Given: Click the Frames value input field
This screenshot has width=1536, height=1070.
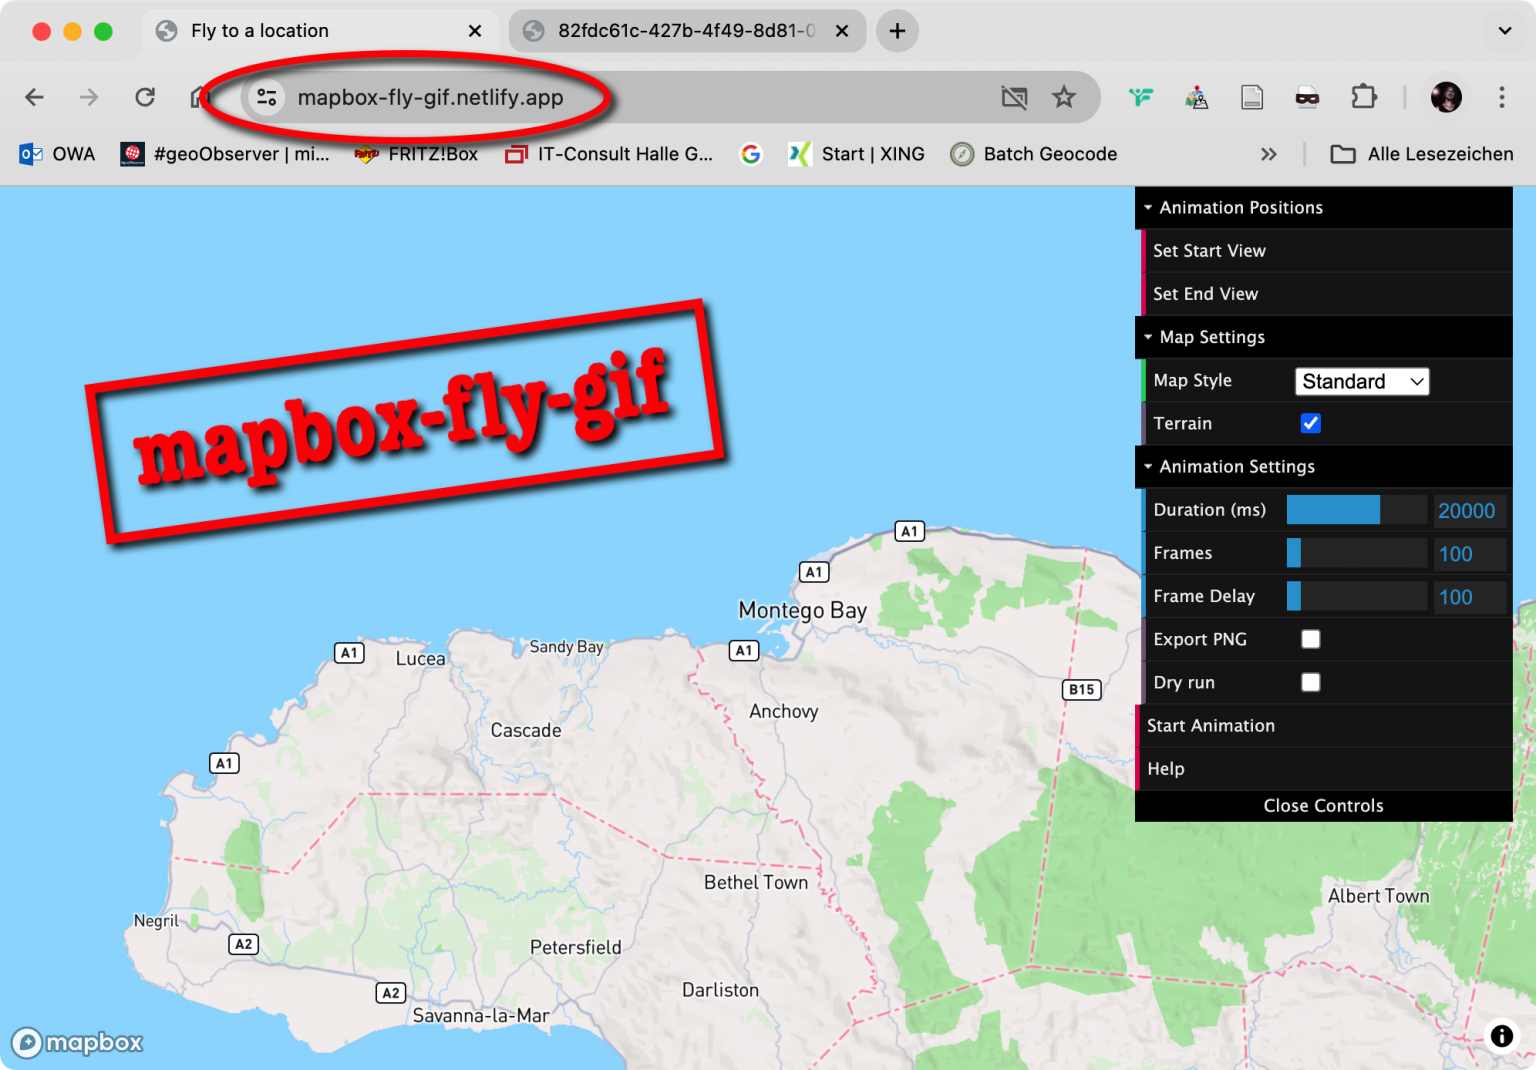Looking at the screenshot, I should point(1470,553).
